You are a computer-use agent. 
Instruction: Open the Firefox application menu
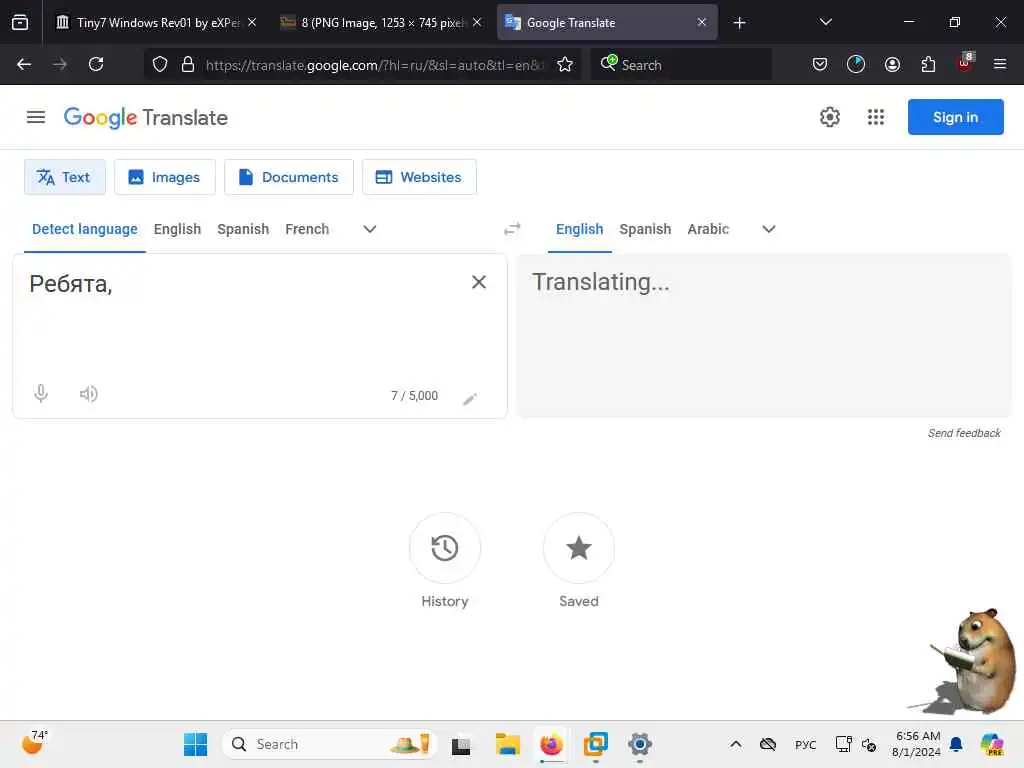[x=1000, y=64]
